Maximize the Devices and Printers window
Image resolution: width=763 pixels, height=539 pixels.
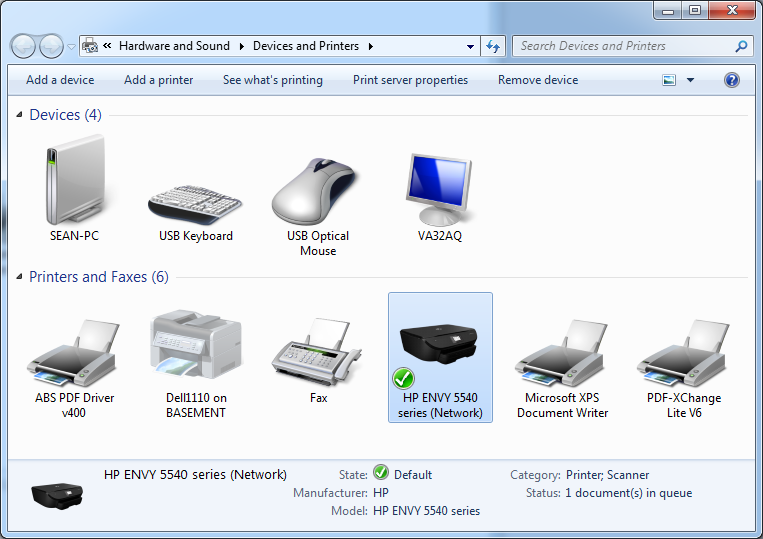point(694,10)
